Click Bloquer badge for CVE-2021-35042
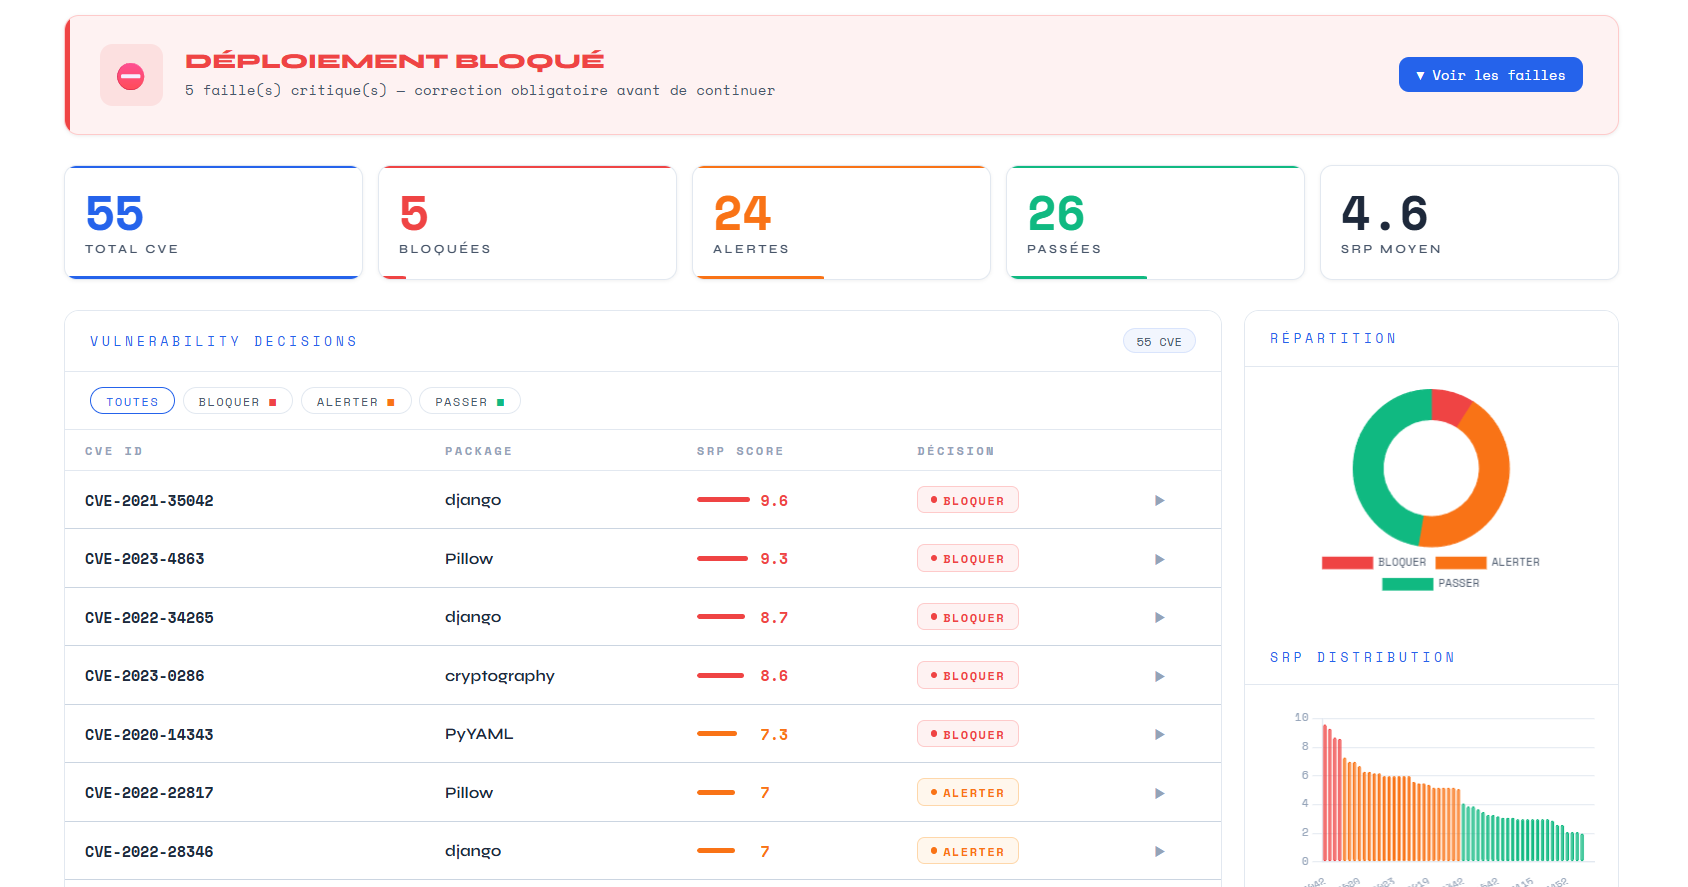1688x887 pixels. (x=967, y=500)
